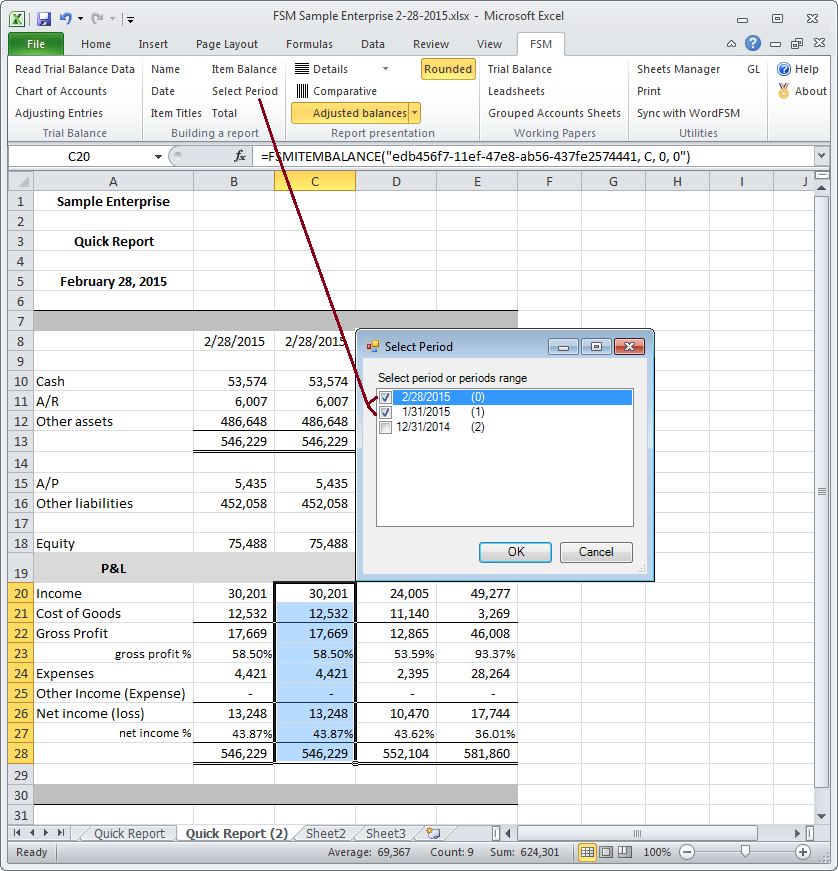Open the Name Box dropdown
Screen dimensions: 838x871
pyautogui.click(x=158, y=157)
